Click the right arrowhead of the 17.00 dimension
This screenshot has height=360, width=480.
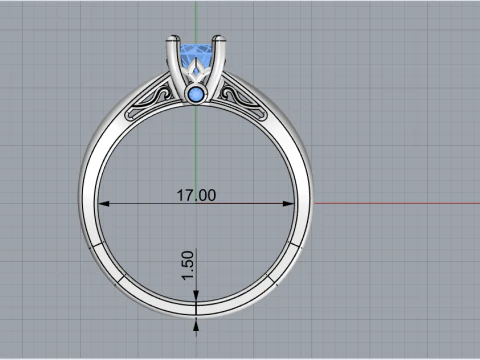(288, 203)
